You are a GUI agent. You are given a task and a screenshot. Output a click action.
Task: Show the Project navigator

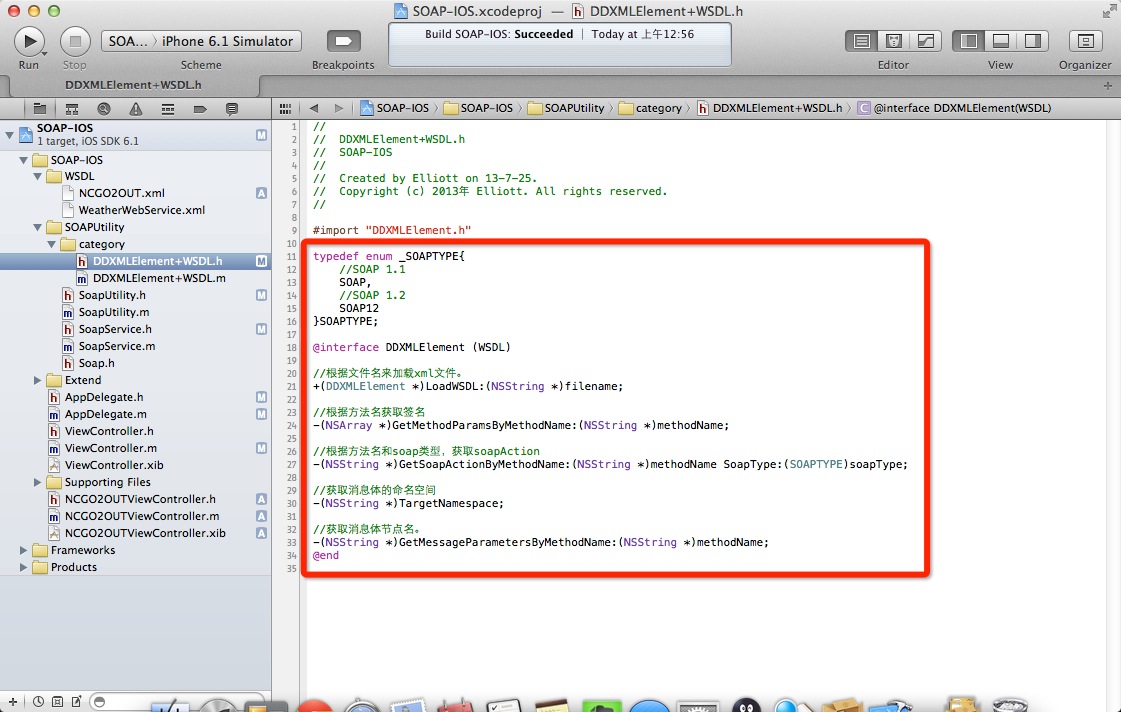point(39,109)
